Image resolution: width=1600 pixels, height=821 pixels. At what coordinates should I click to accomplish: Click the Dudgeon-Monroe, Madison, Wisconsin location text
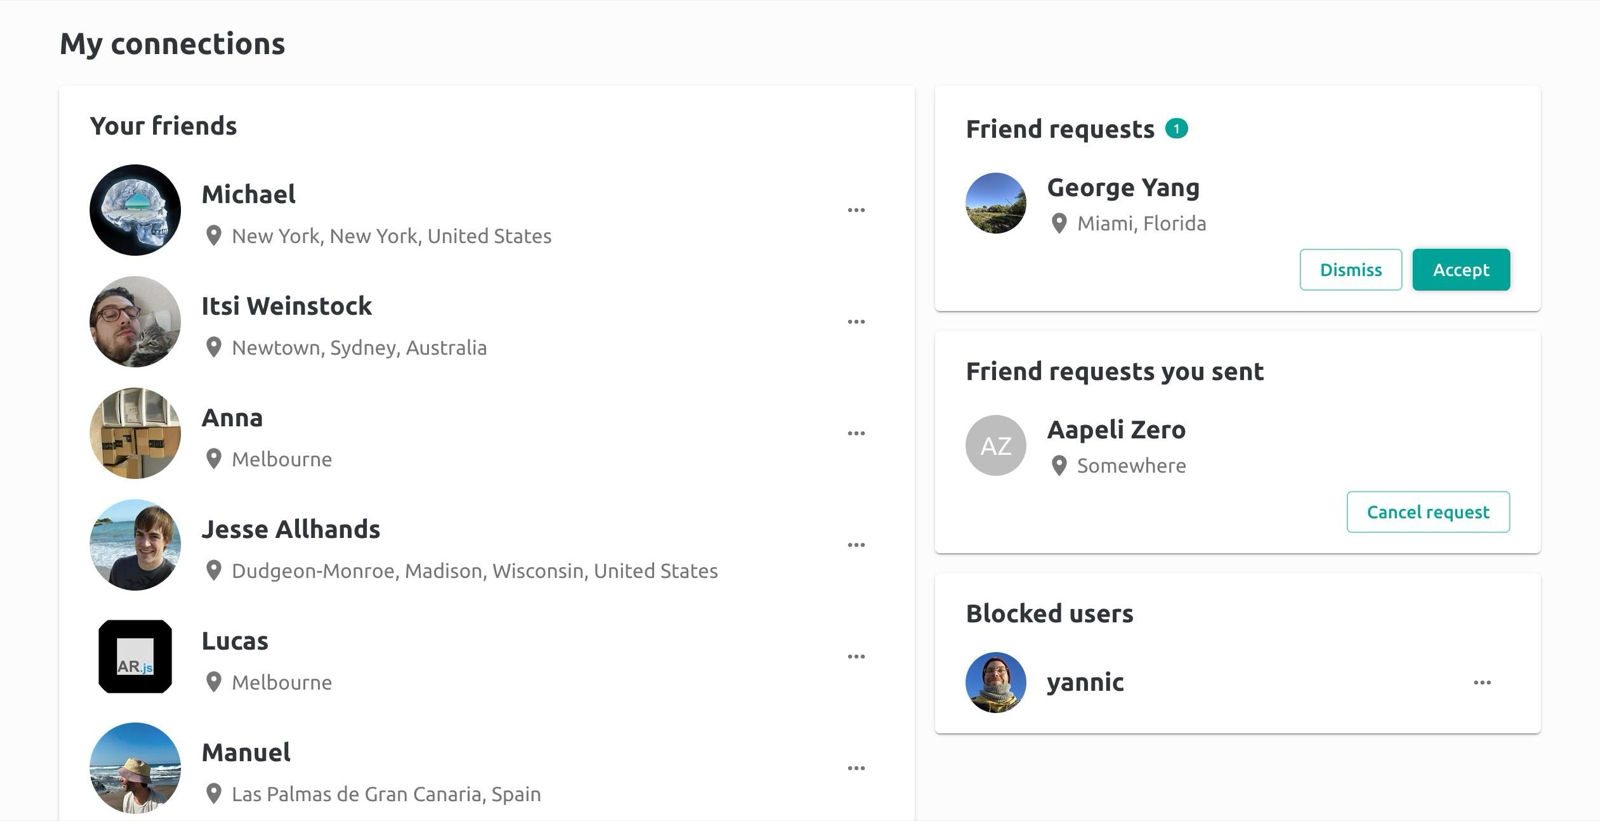(474, 570)
